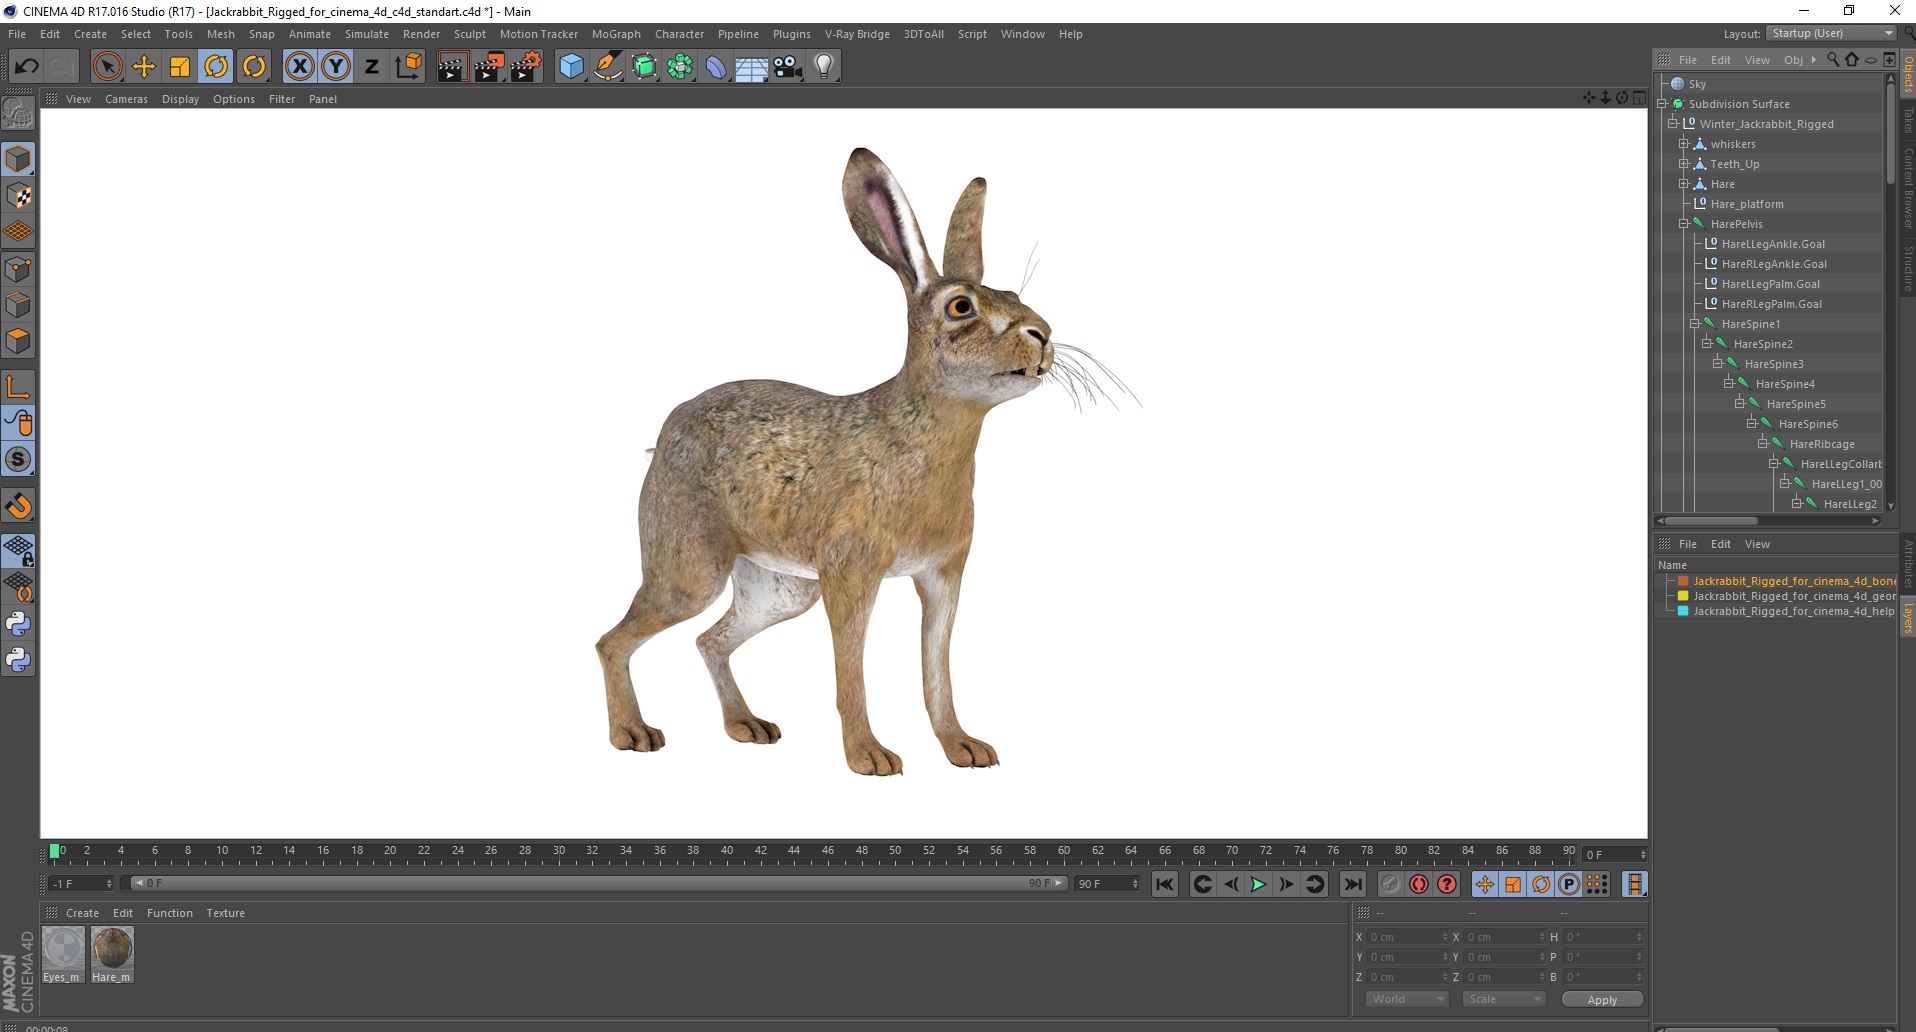Screen dimensions: 1916x1032
Task: Go to start of animation
Action: 1164,884
